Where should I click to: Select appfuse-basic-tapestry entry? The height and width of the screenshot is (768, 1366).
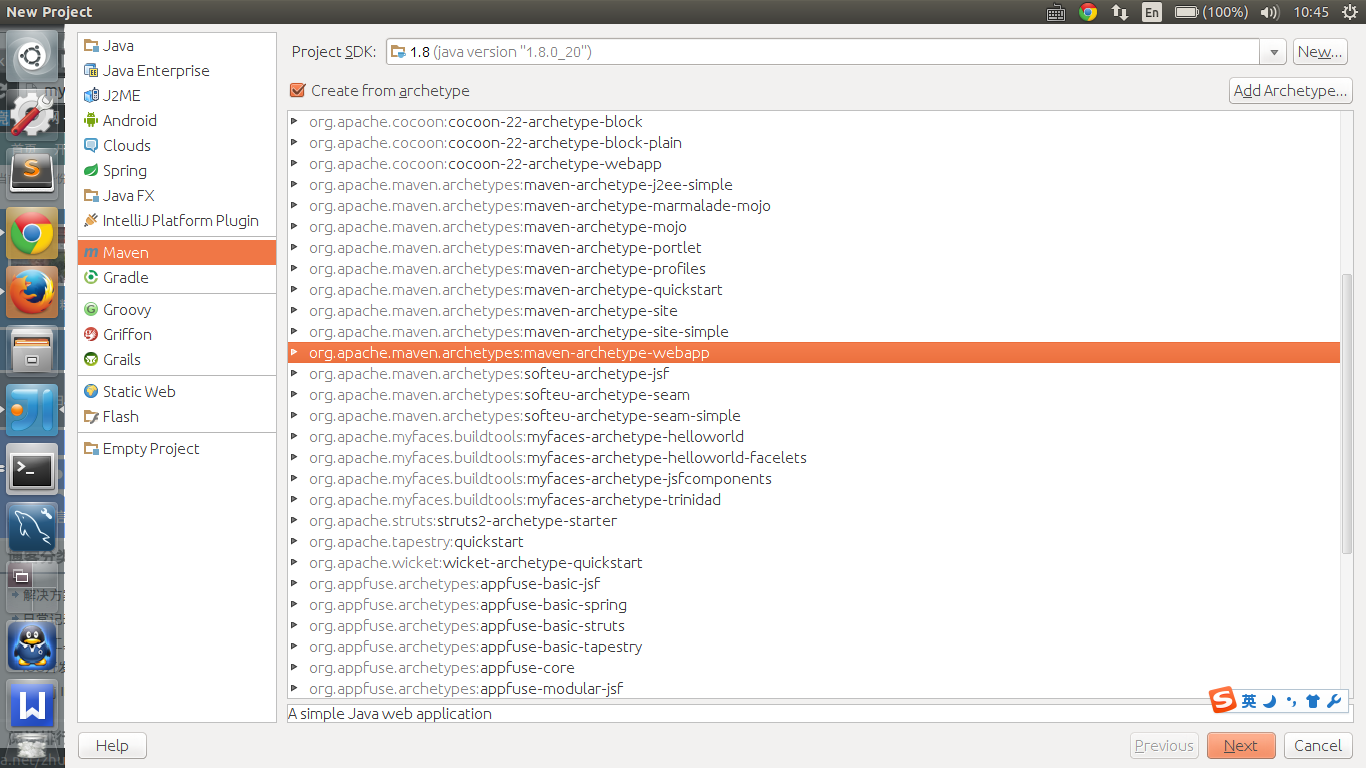814,647
